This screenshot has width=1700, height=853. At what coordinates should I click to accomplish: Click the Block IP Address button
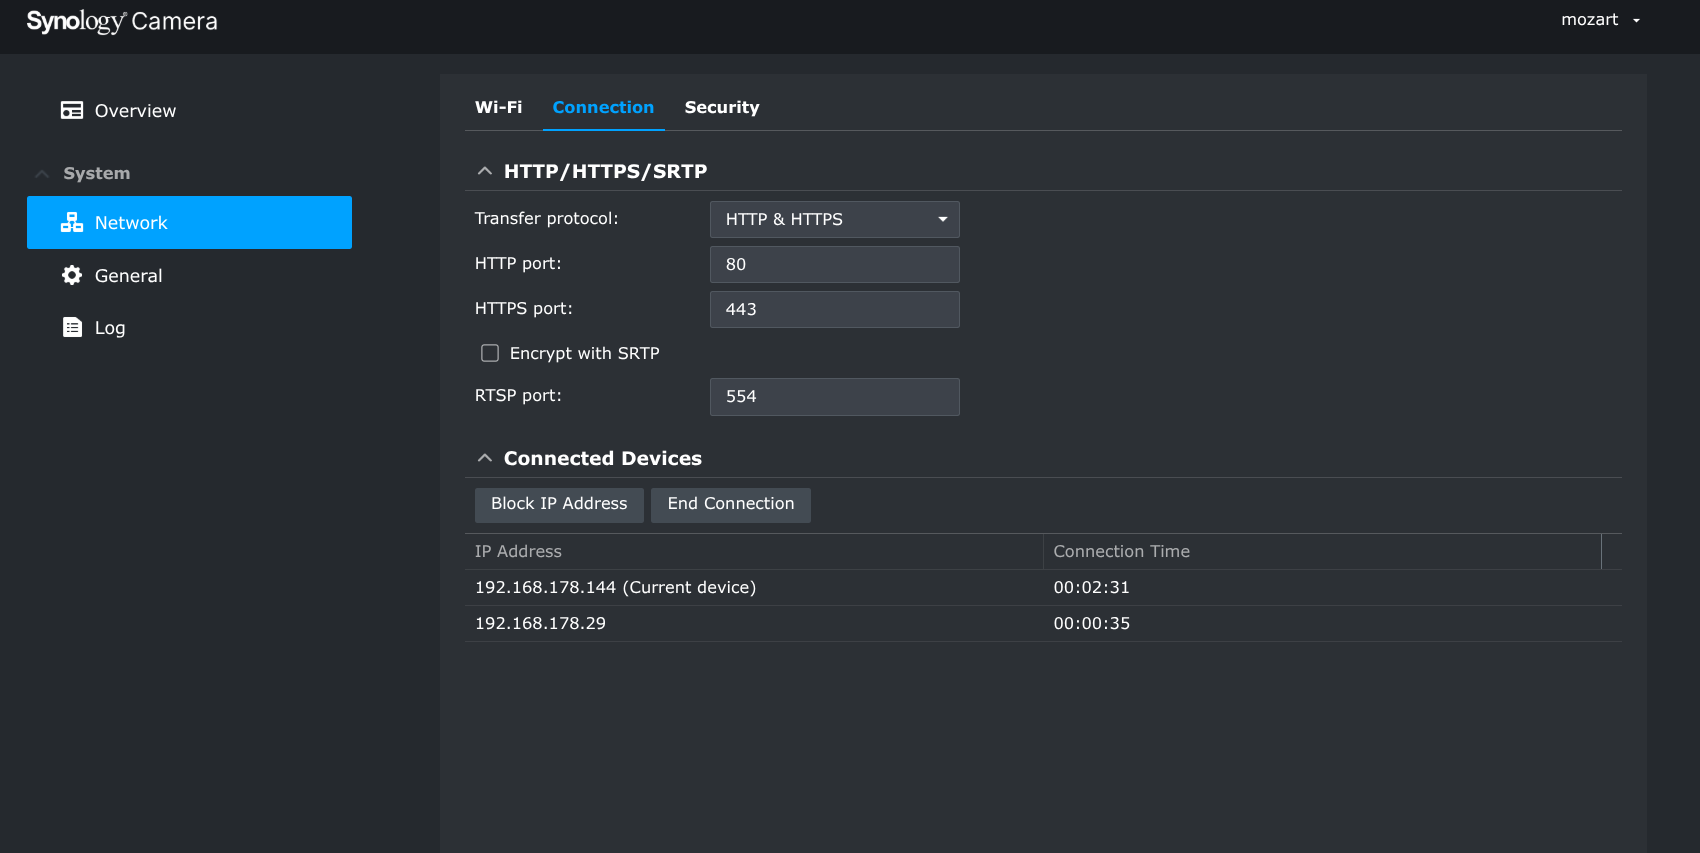coord(559,504)
